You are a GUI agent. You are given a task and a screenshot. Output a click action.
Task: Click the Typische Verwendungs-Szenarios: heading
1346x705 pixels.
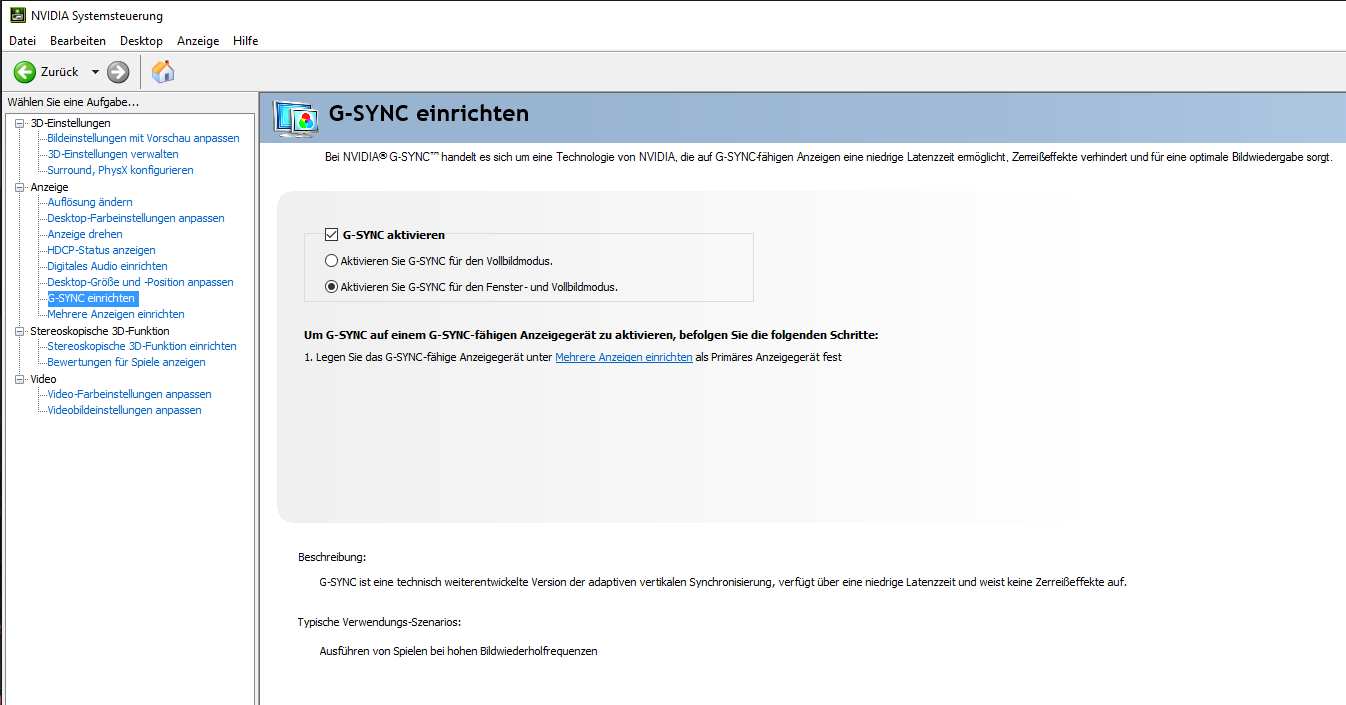380,622
